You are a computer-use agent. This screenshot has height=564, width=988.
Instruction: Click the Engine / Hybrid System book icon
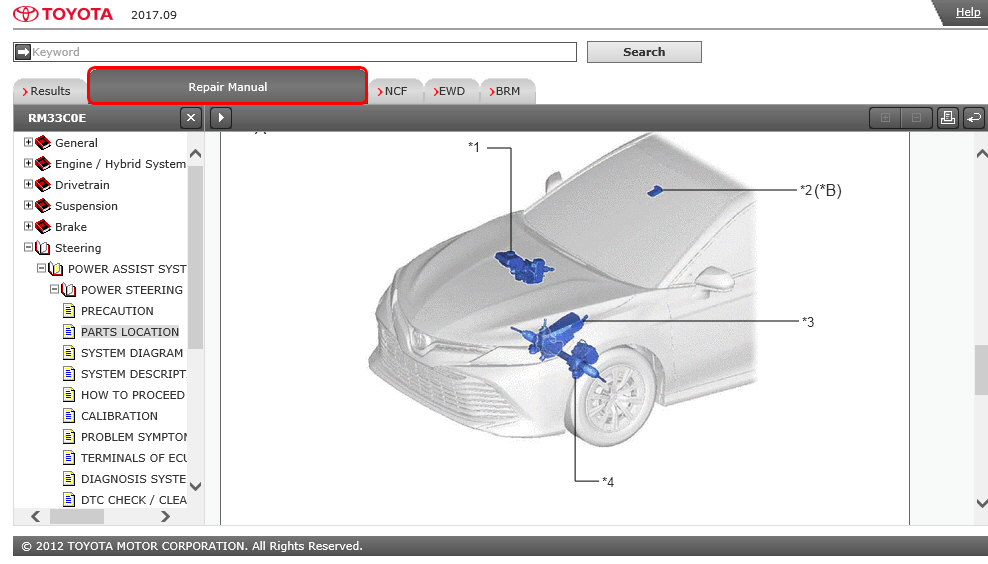43,164
